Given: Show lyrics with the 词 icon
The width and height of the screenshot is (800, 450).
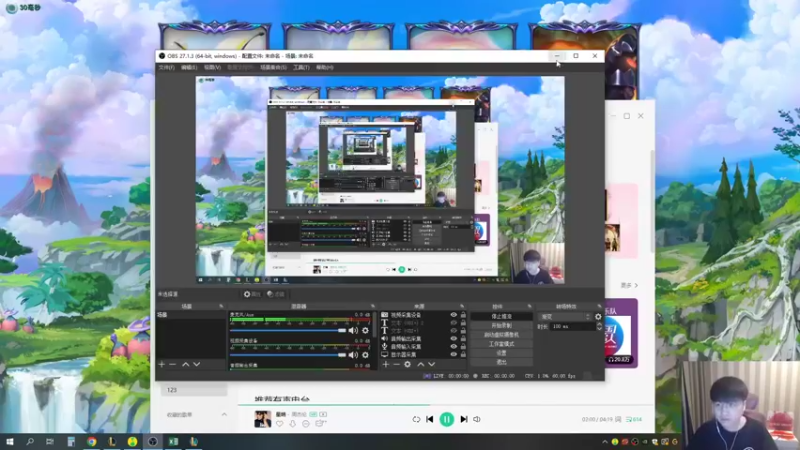Looking at the screenshot, I should click(x=618, y=419).
